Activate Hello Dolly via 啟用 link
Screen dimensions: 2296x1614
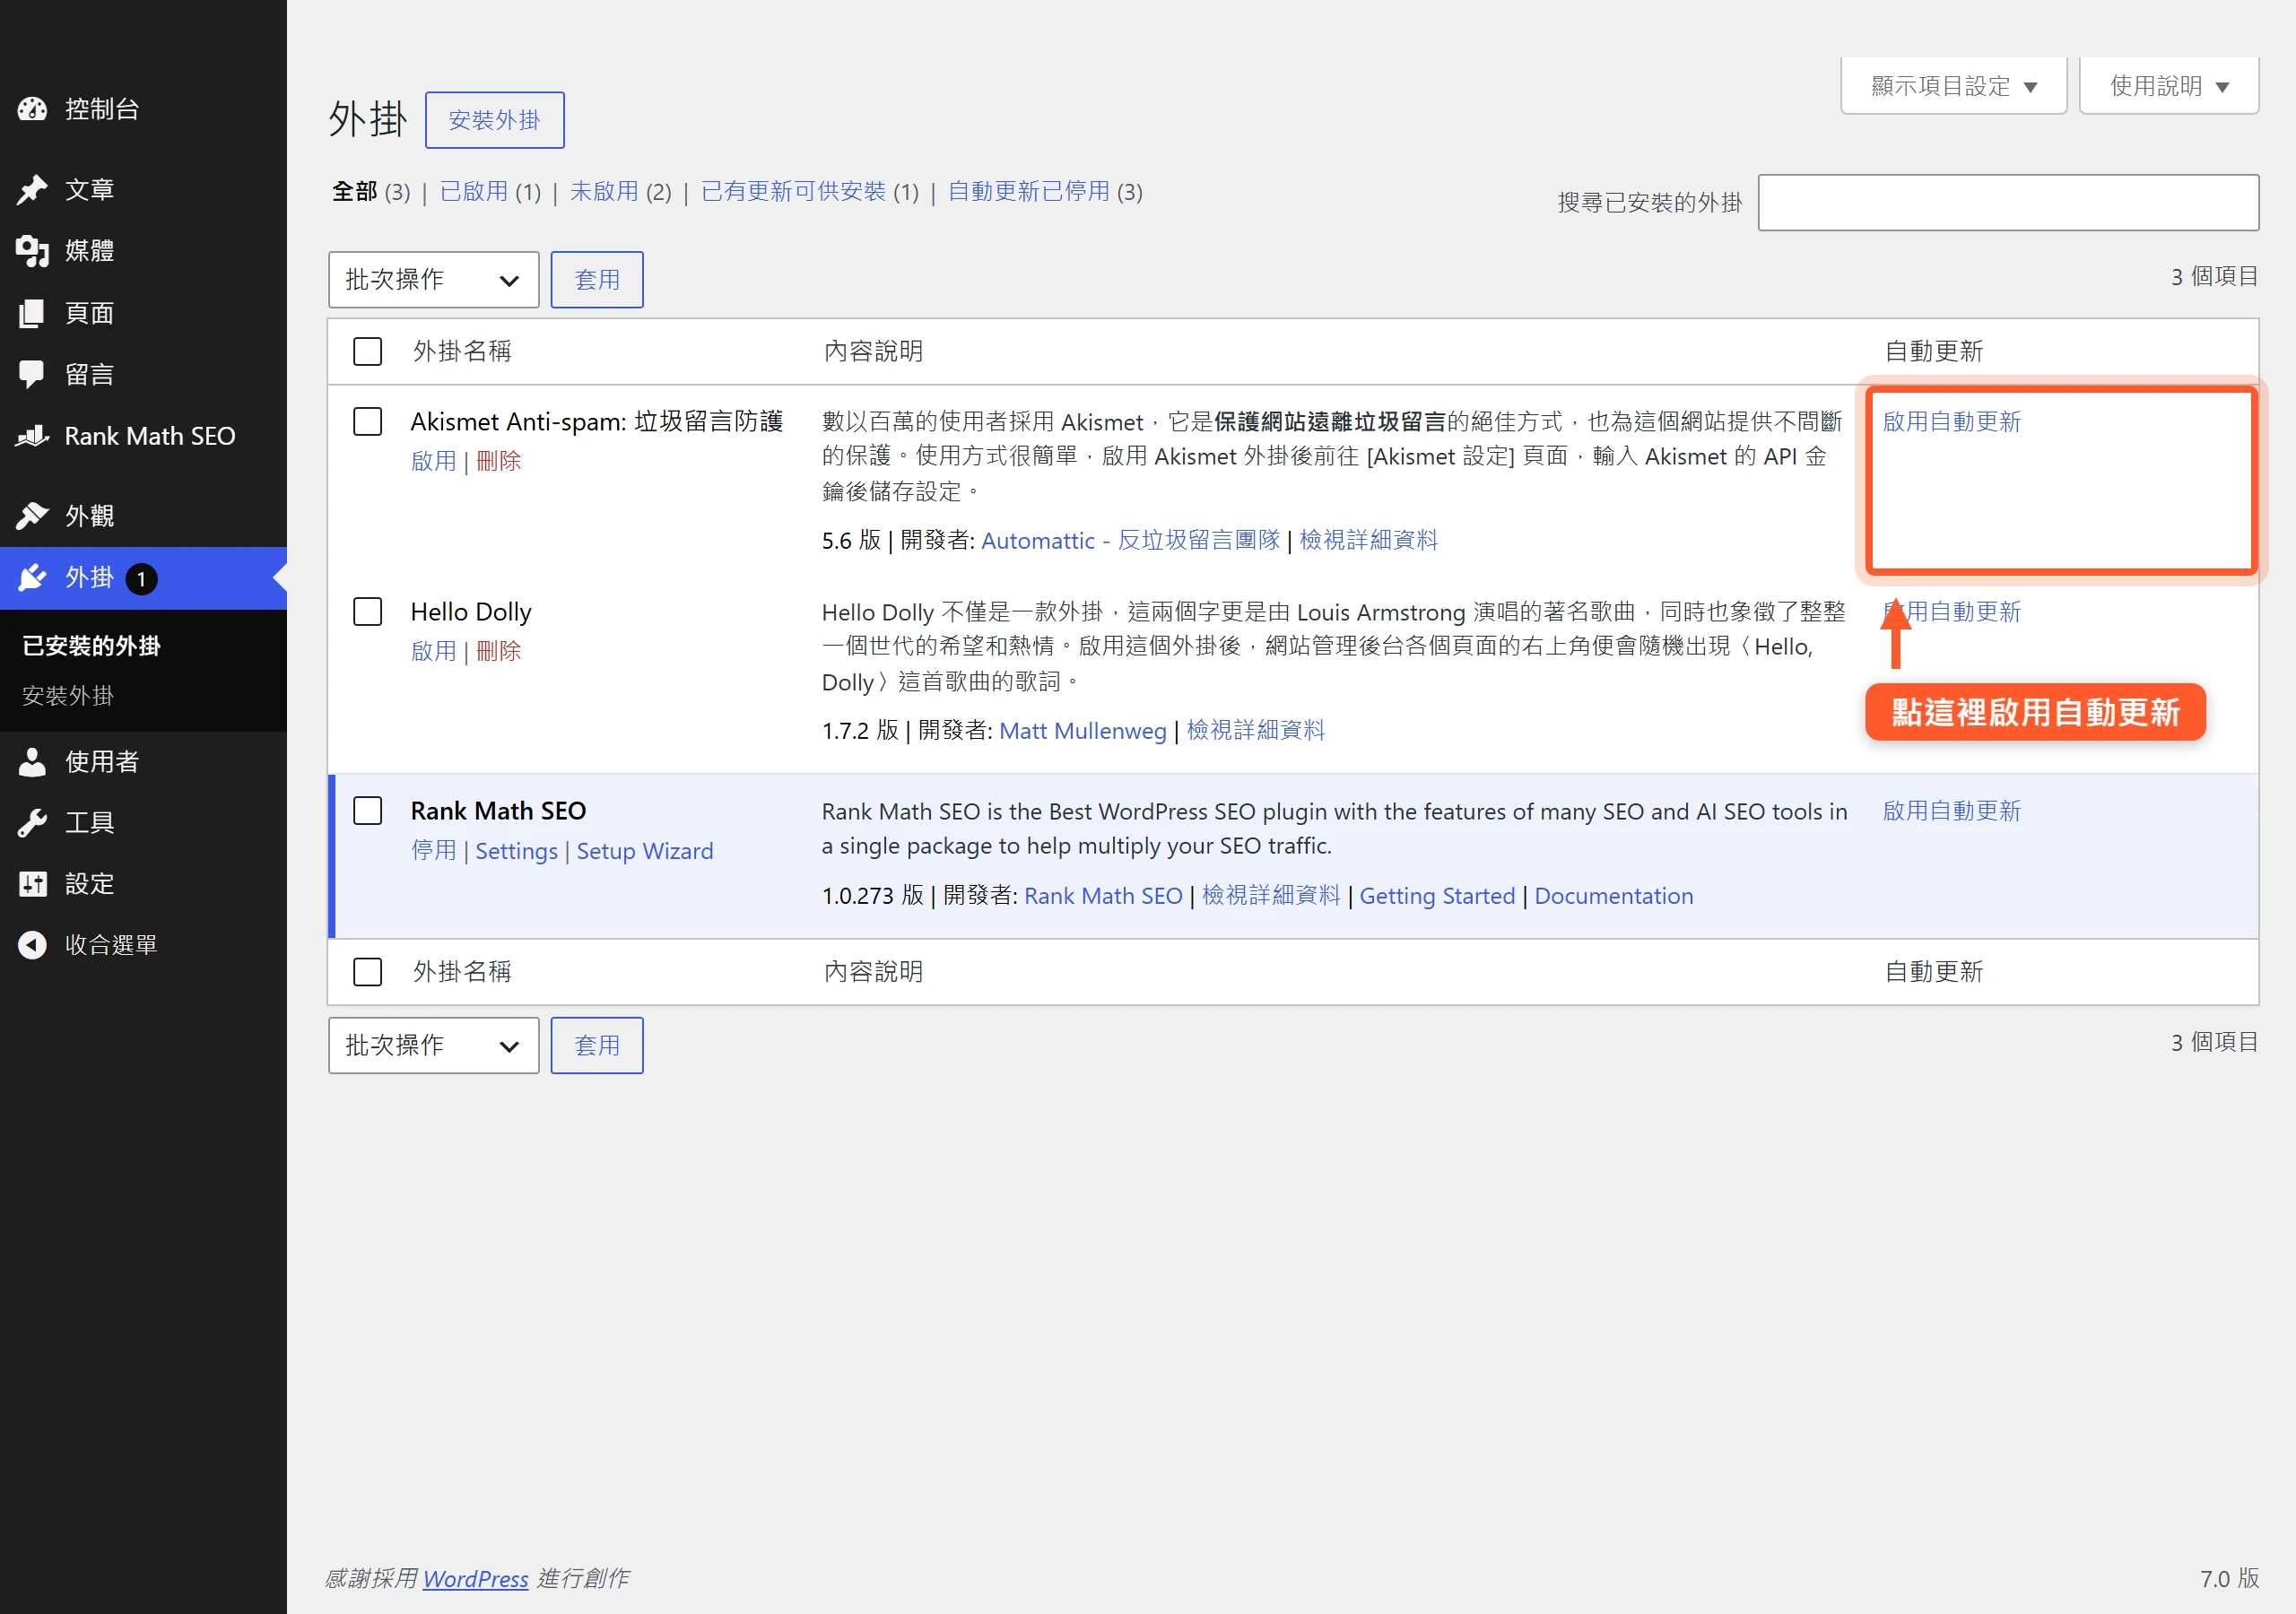click(434, 651)
